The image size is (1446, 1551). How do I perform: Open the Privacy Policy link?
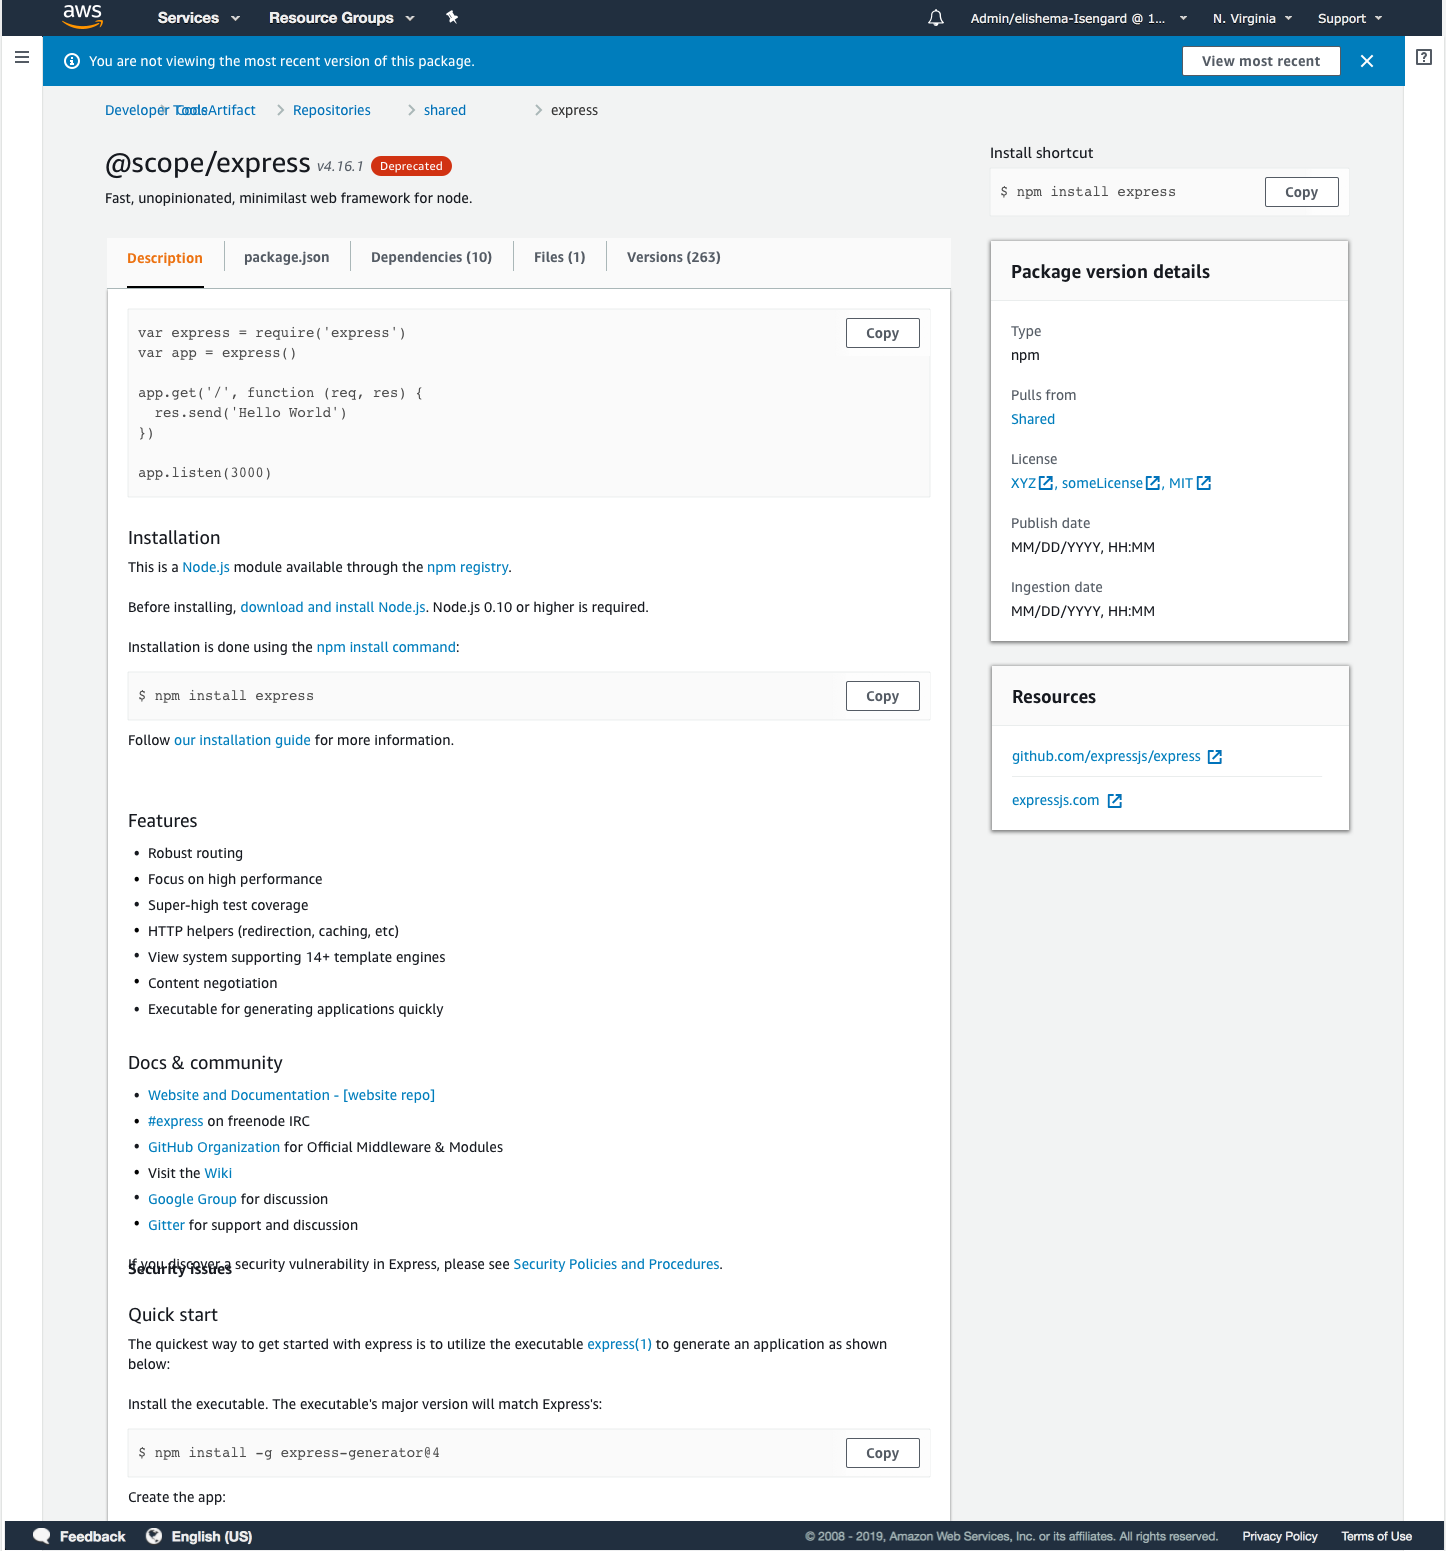pos(1280,1536)
